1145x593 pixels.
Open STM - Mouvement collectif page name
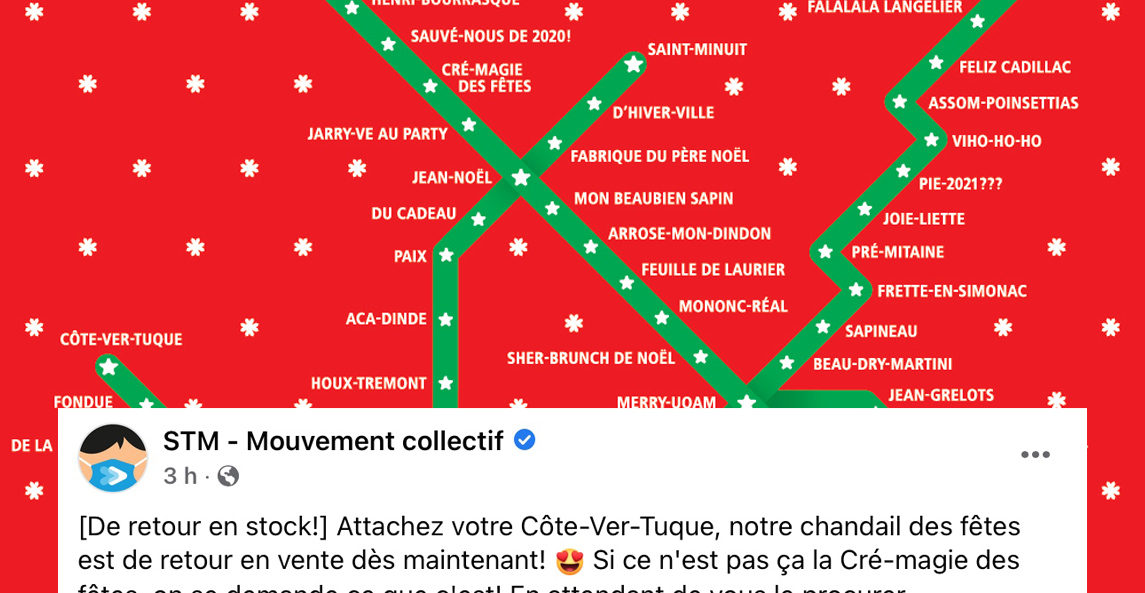coord(333,441)
